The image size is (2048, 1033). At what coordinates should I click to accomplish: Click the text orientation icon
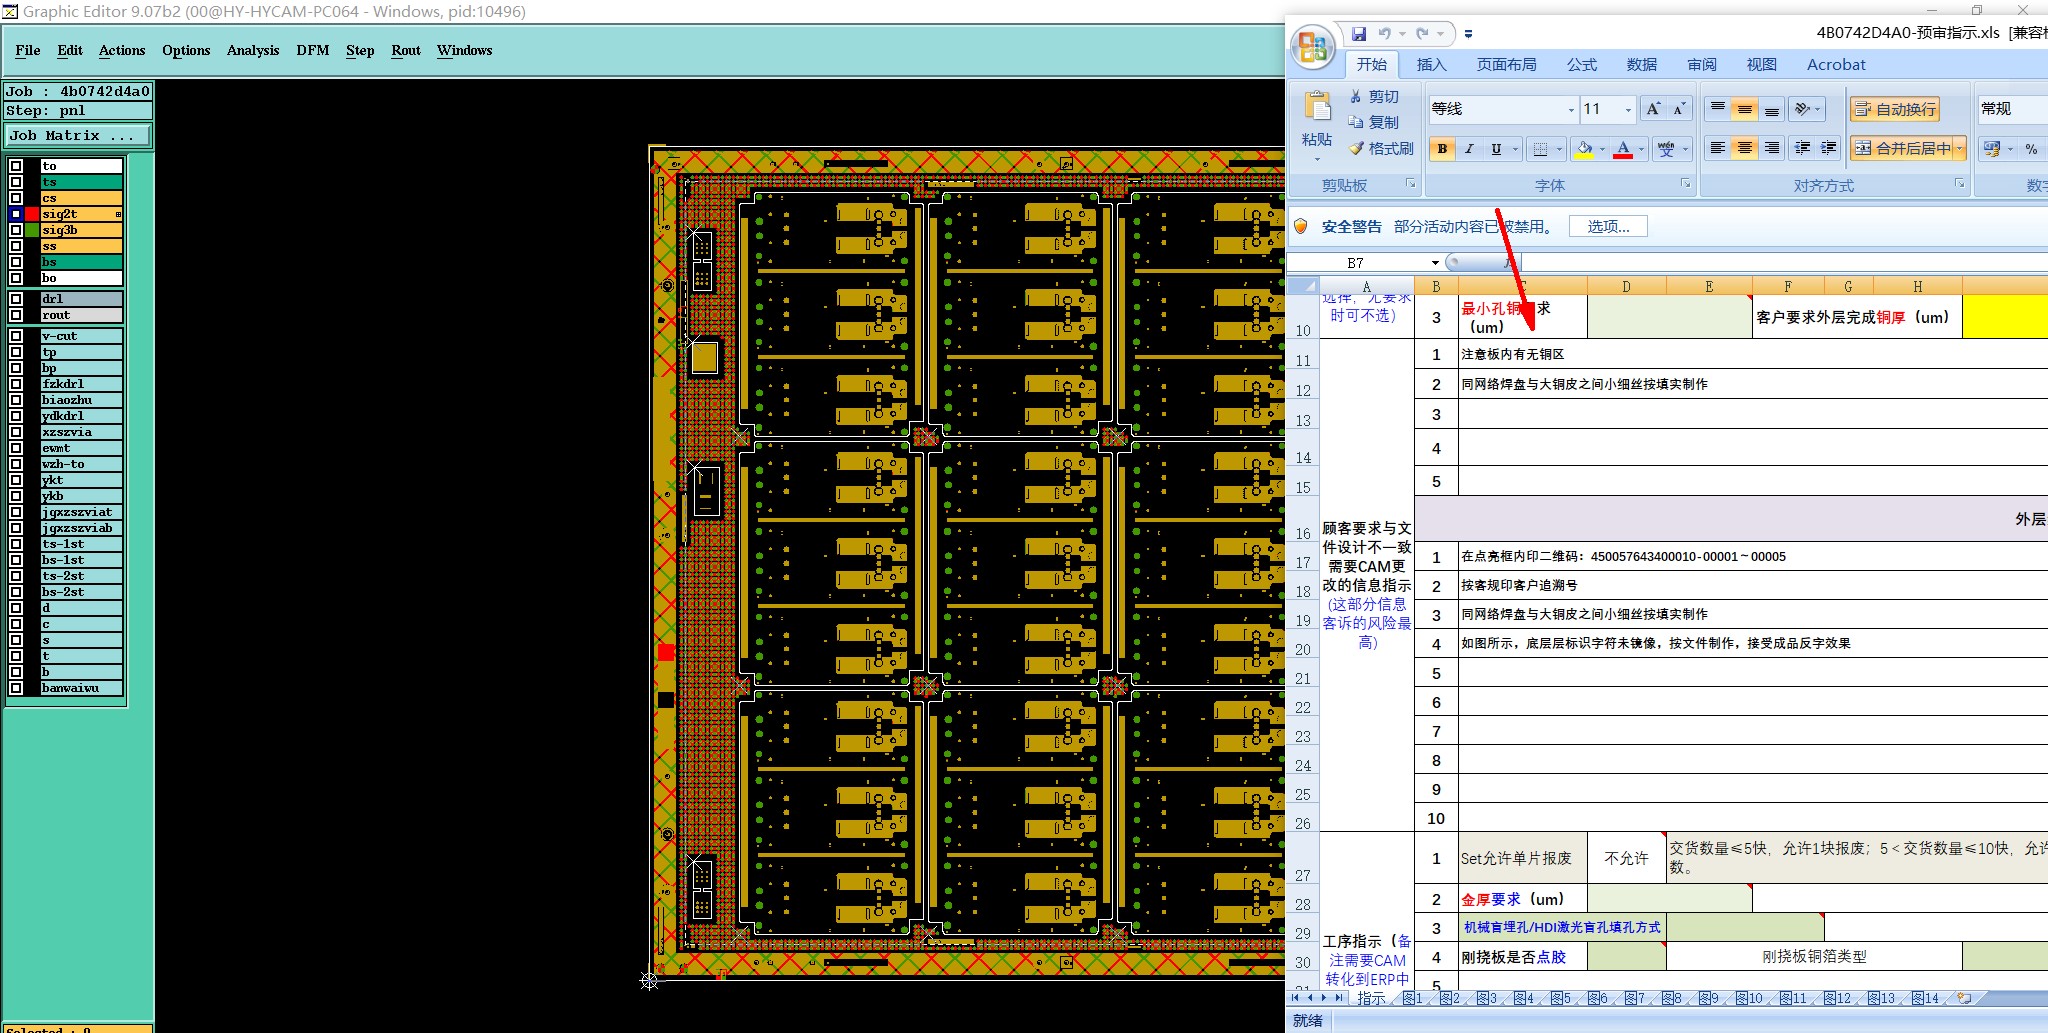coord(1802,109)
